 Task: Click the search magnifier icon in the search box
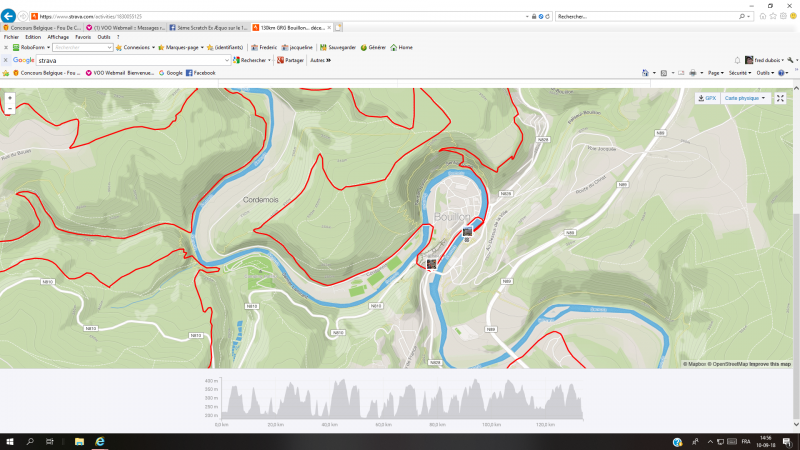point(742,16)
